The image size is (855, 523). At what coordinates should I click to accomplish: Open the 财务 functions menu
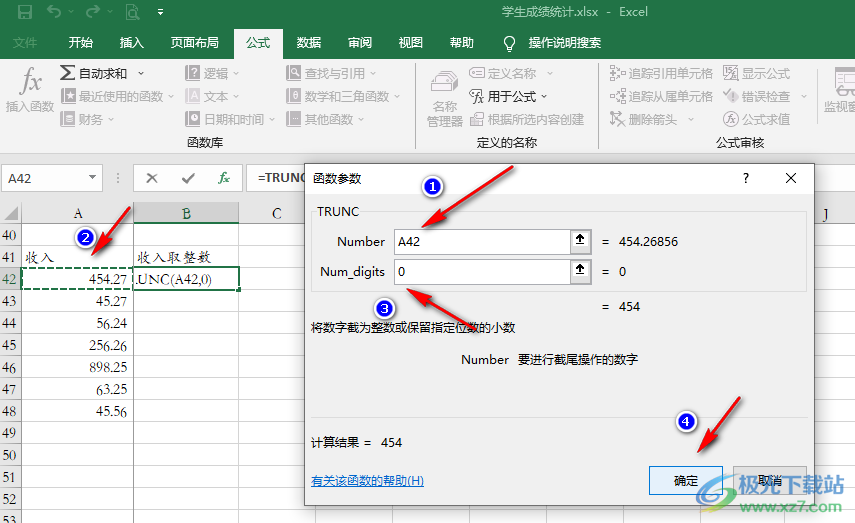click(x=87, y=119)
